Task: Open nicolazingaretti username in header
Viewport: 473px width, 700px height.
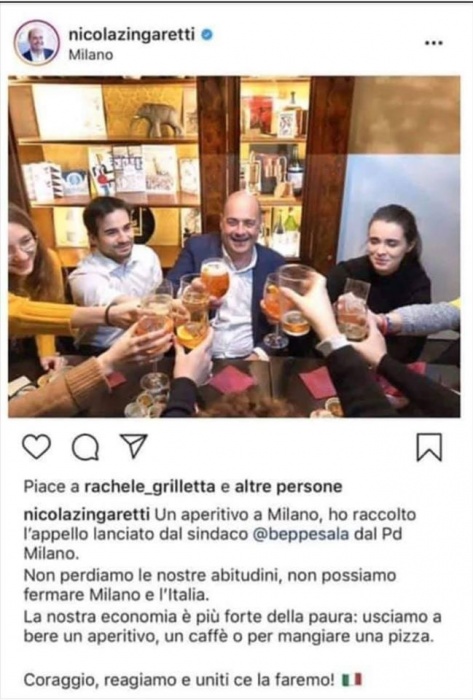Action: click(132, 34)
